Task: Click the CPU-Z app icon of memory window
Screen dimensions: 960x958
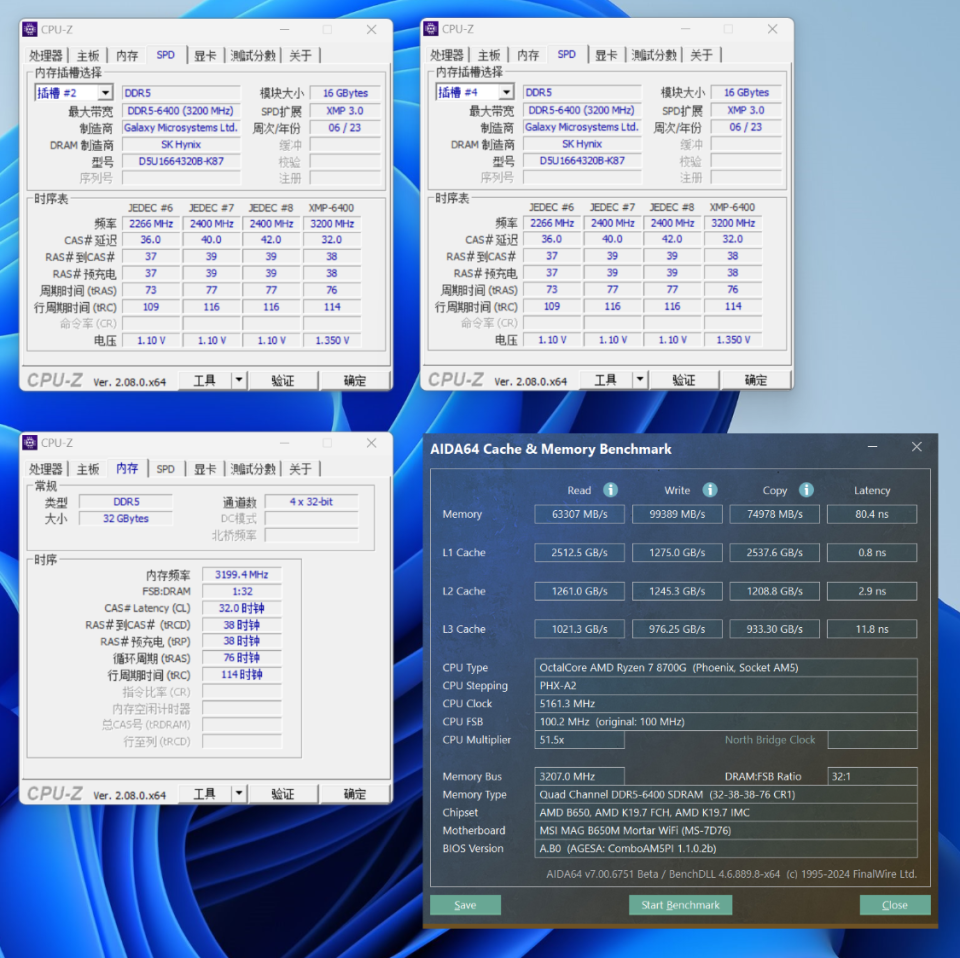Action: pyautogui.click(x=30, y=443)
